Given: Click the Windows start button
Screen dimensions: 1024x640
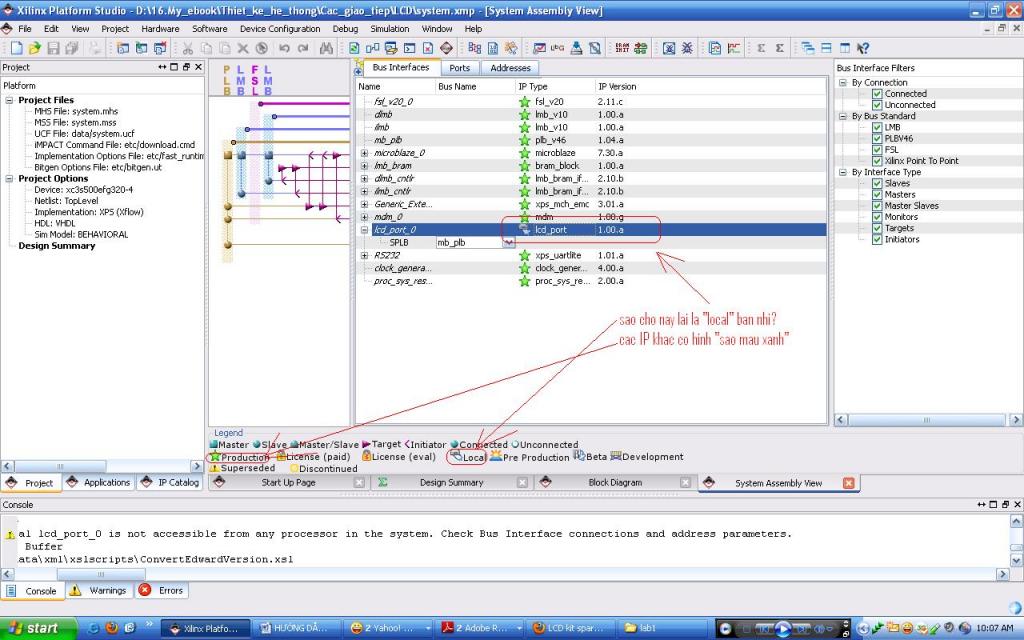Looking at the screenshot, I should coord(32,628).
